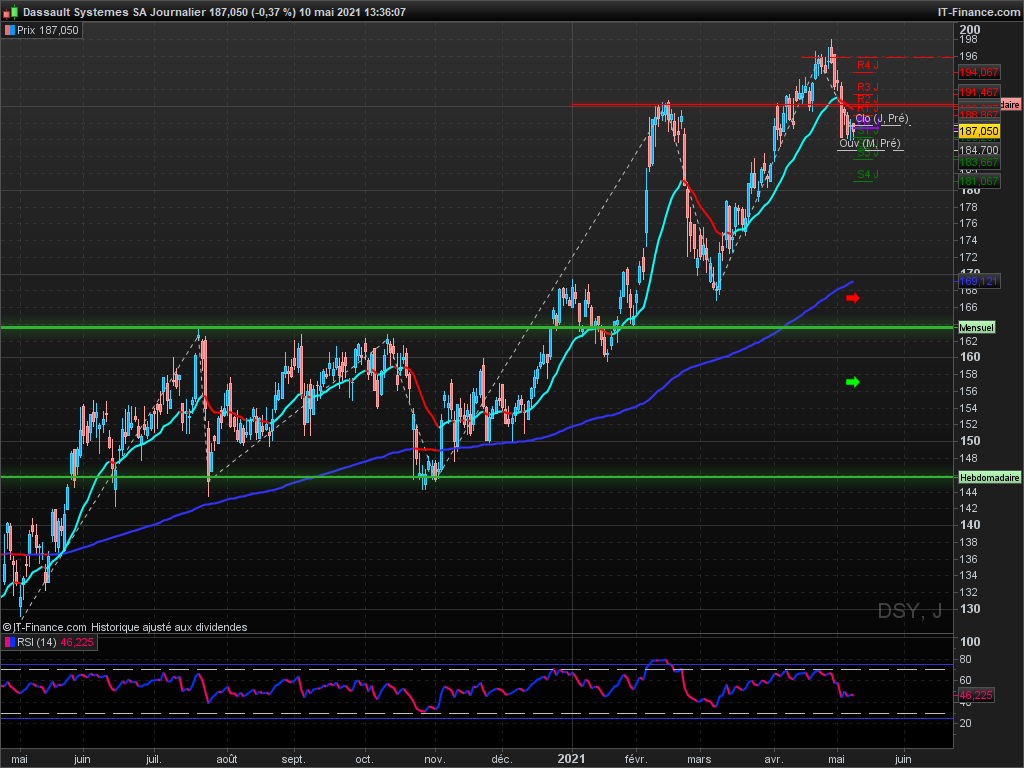
Task: Click the nov. label on time axis
Action: tap(435, 759)
